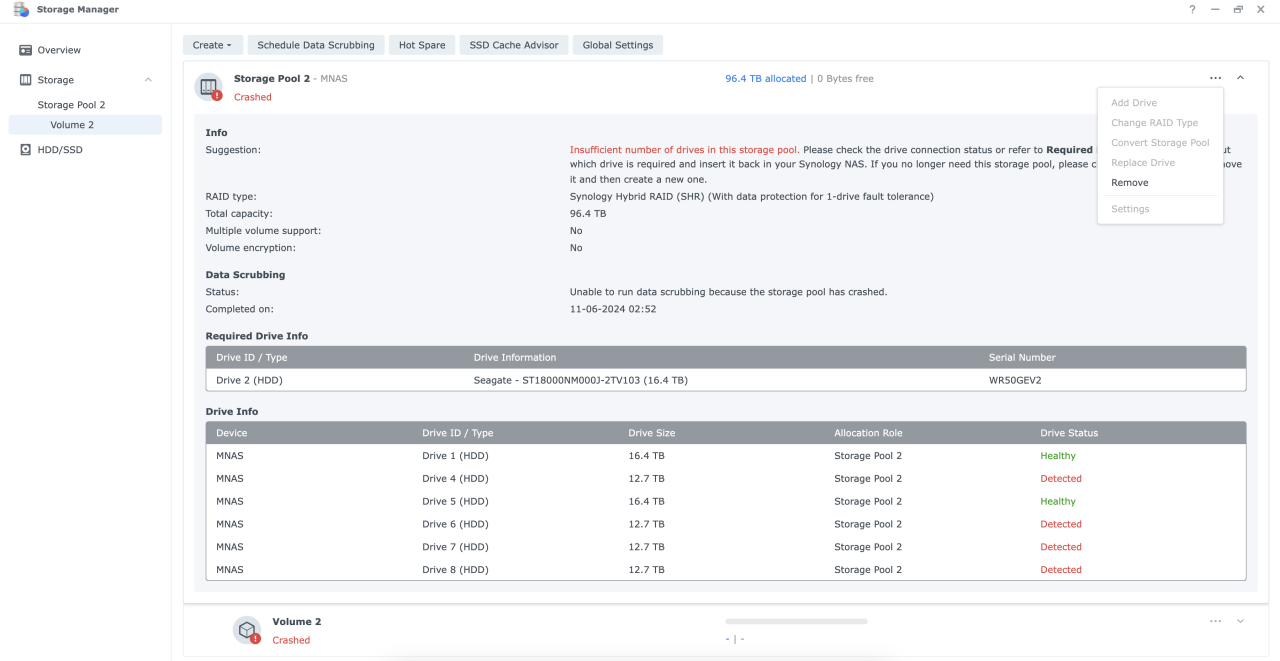Click the crashed Volume 2 cube icon
This screenshot has height=661, width=1280.
pyautogui.click(x=247, y=630)
